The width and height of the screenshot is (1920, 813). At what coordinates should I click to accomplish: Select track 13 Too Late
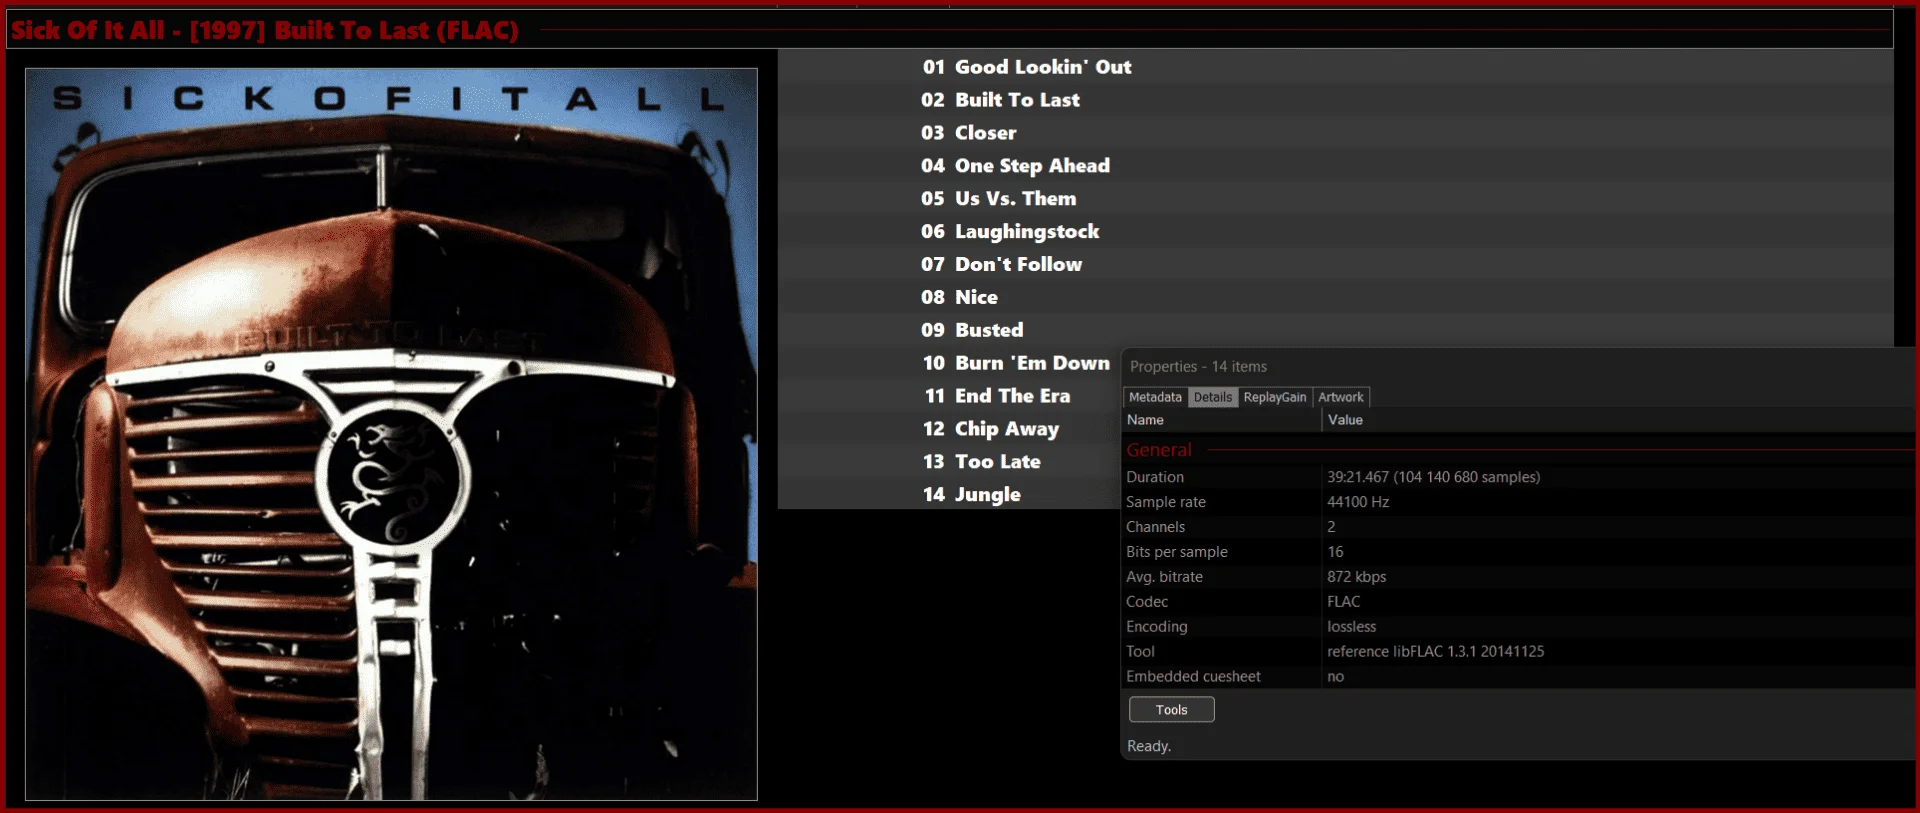click(x=981, y=462)
